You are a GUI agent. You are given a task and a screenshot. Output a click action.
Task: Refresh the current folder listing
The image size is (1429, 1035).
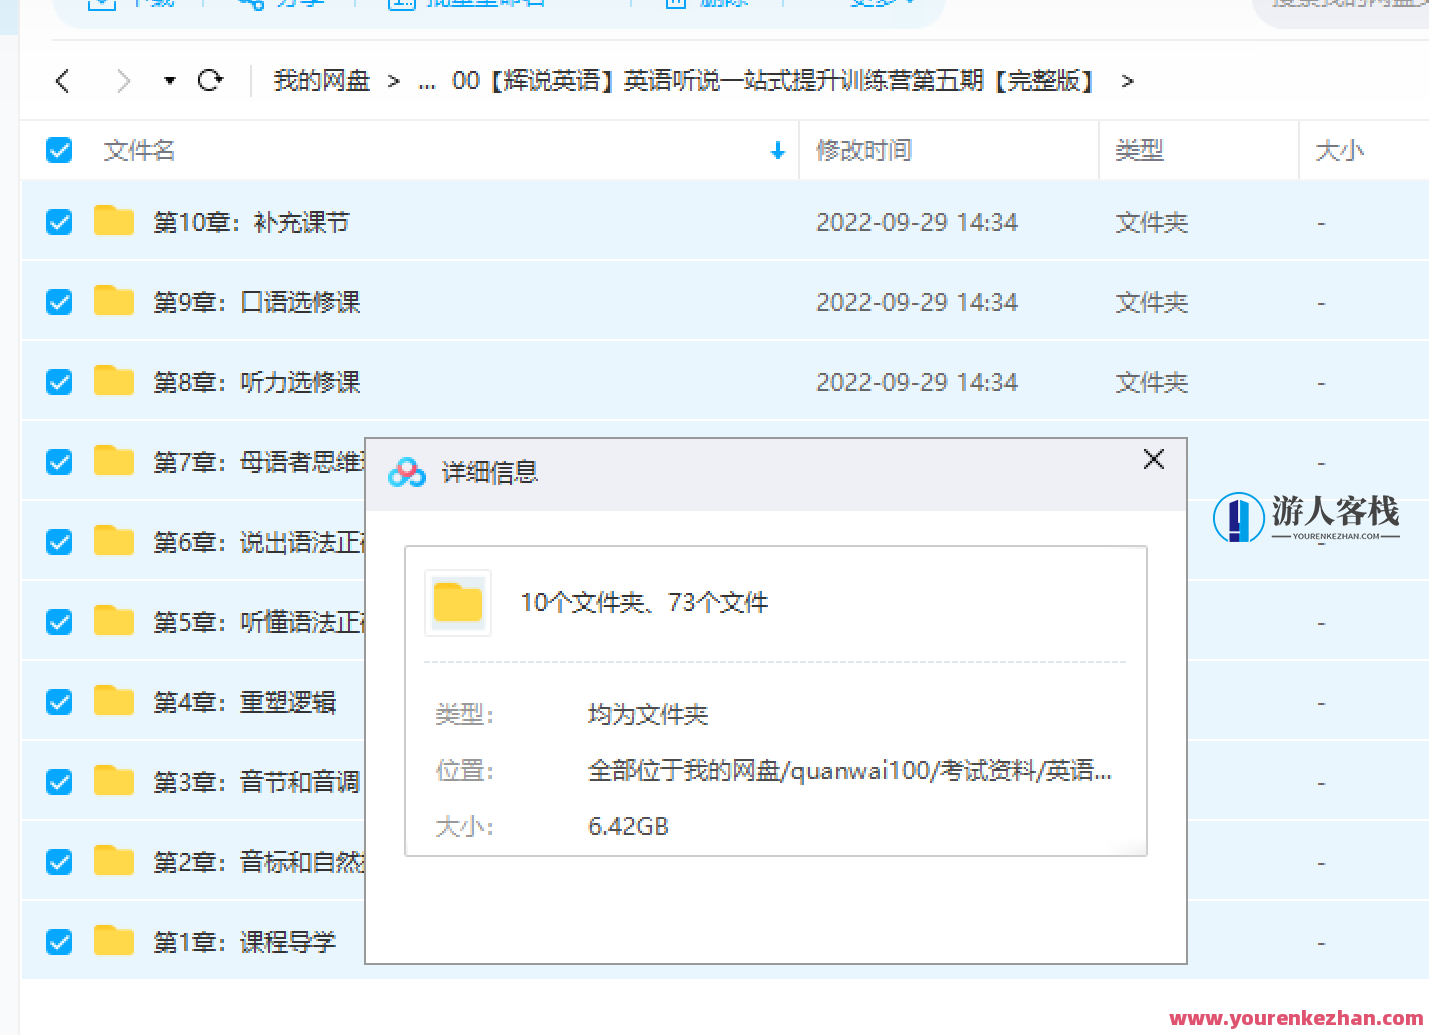tap(210, 80)
